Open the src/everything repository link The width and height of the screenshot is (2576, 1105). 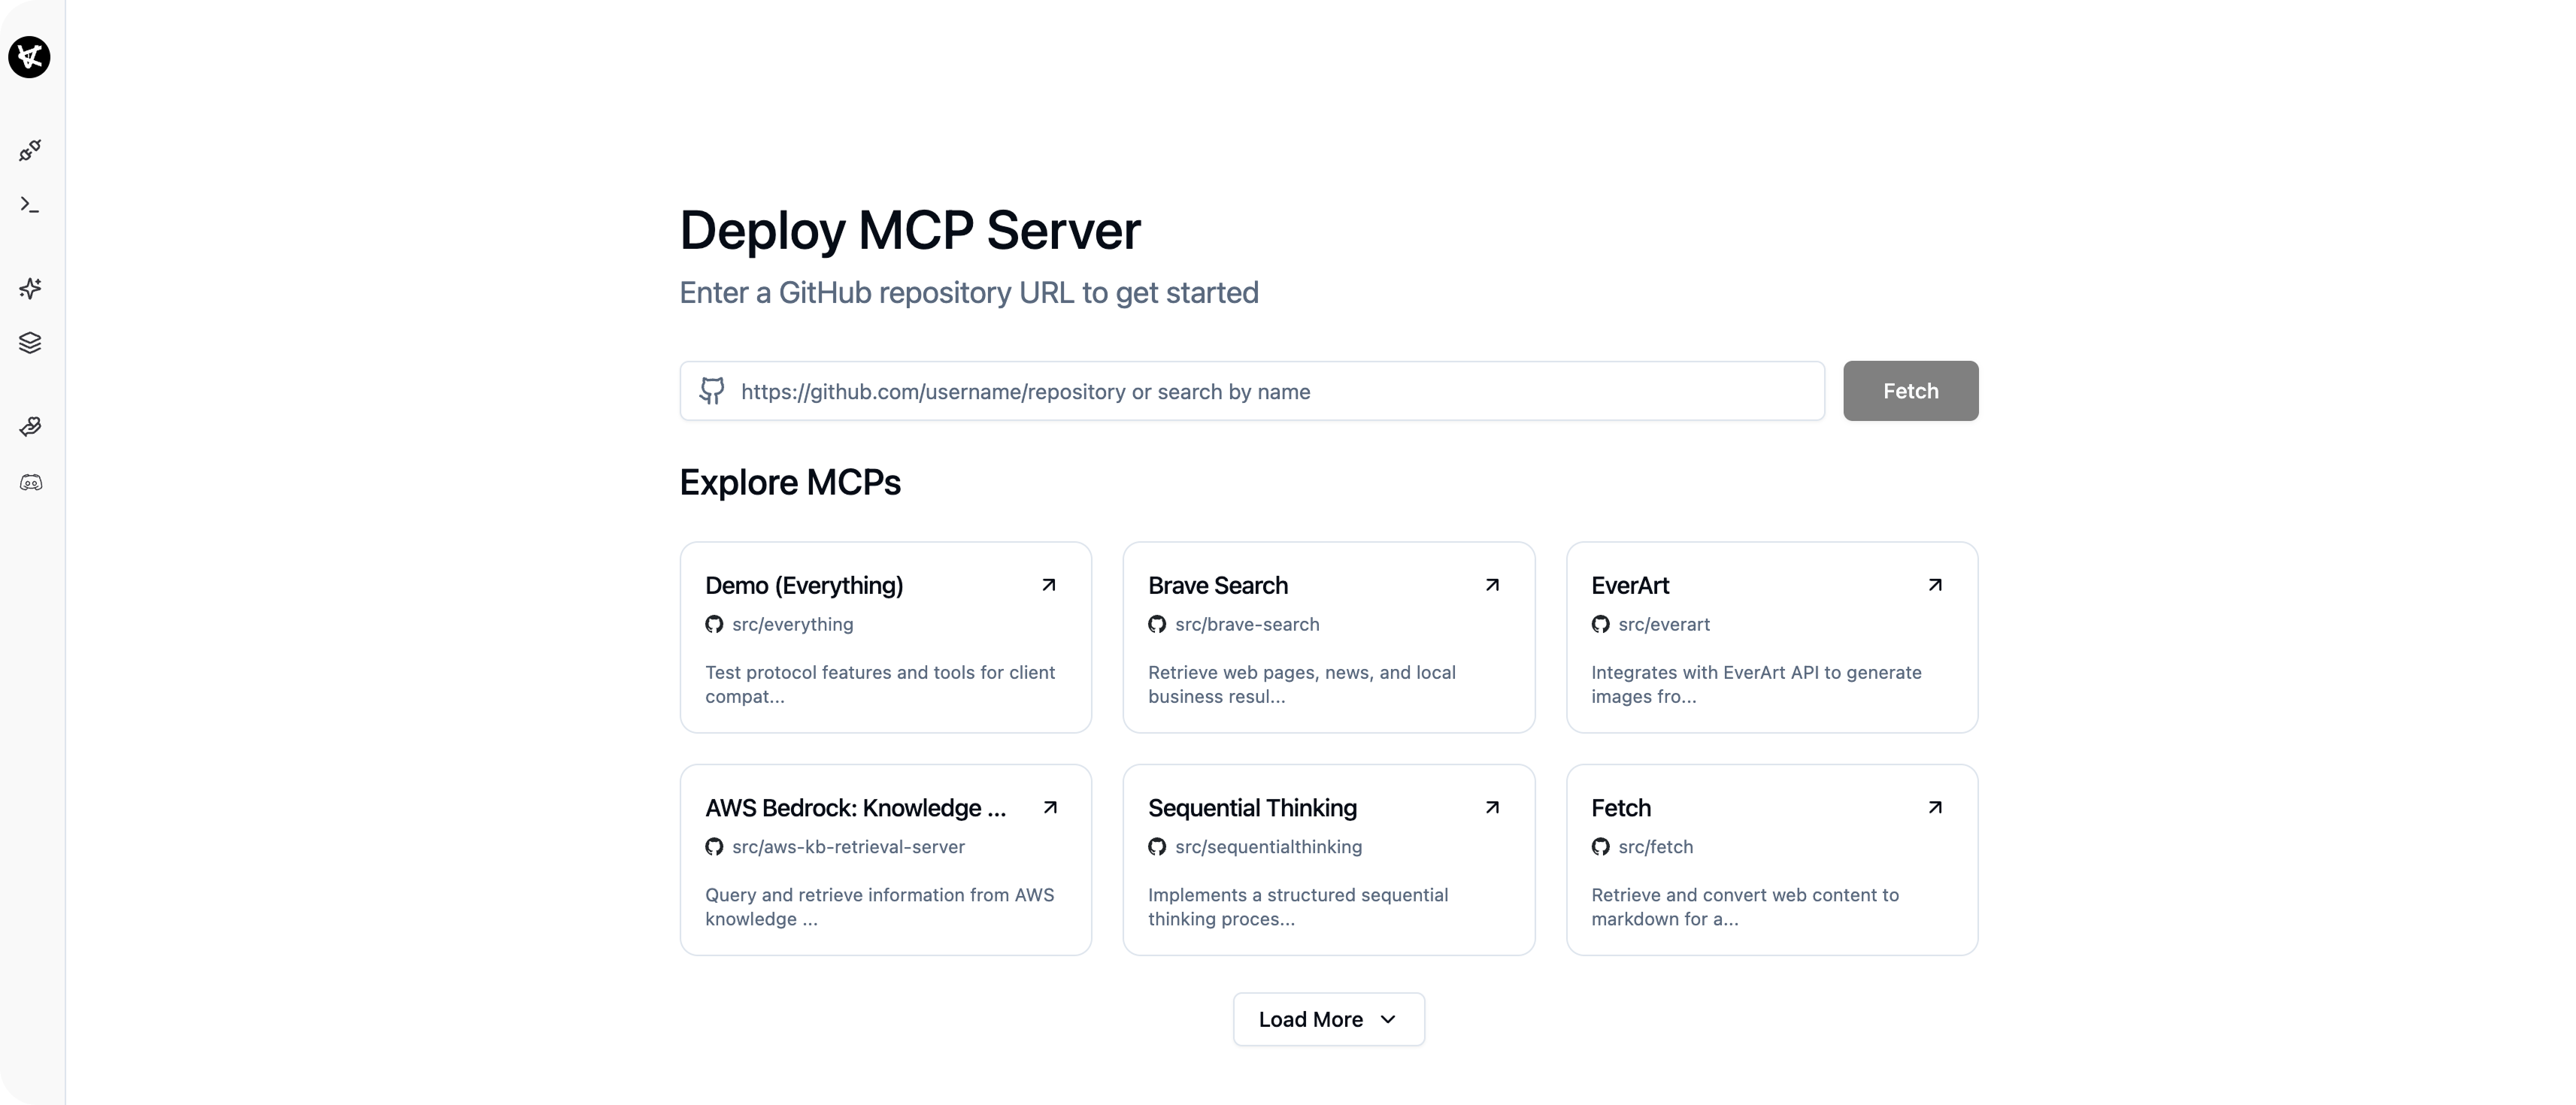coord(792,624)
